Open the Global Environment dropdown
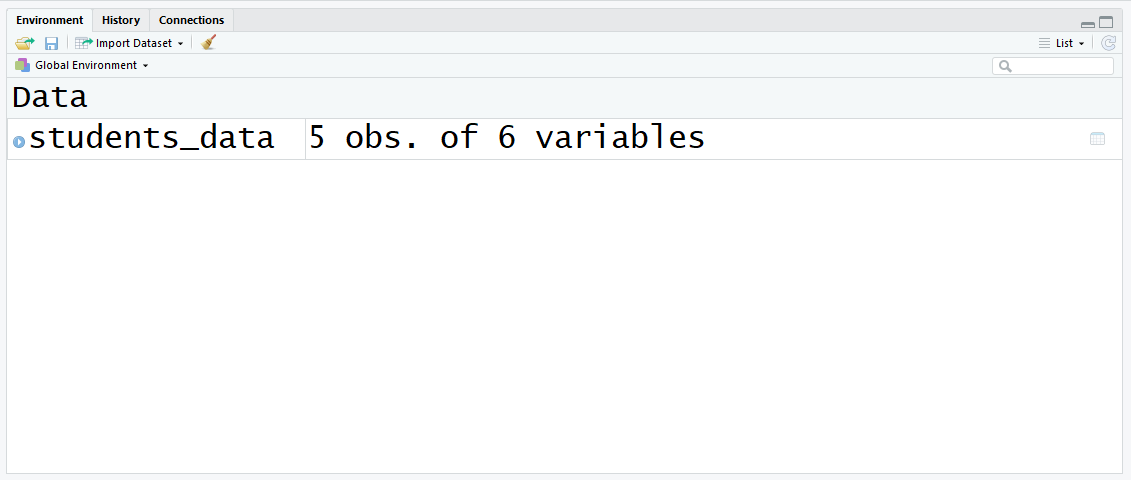 82,65
